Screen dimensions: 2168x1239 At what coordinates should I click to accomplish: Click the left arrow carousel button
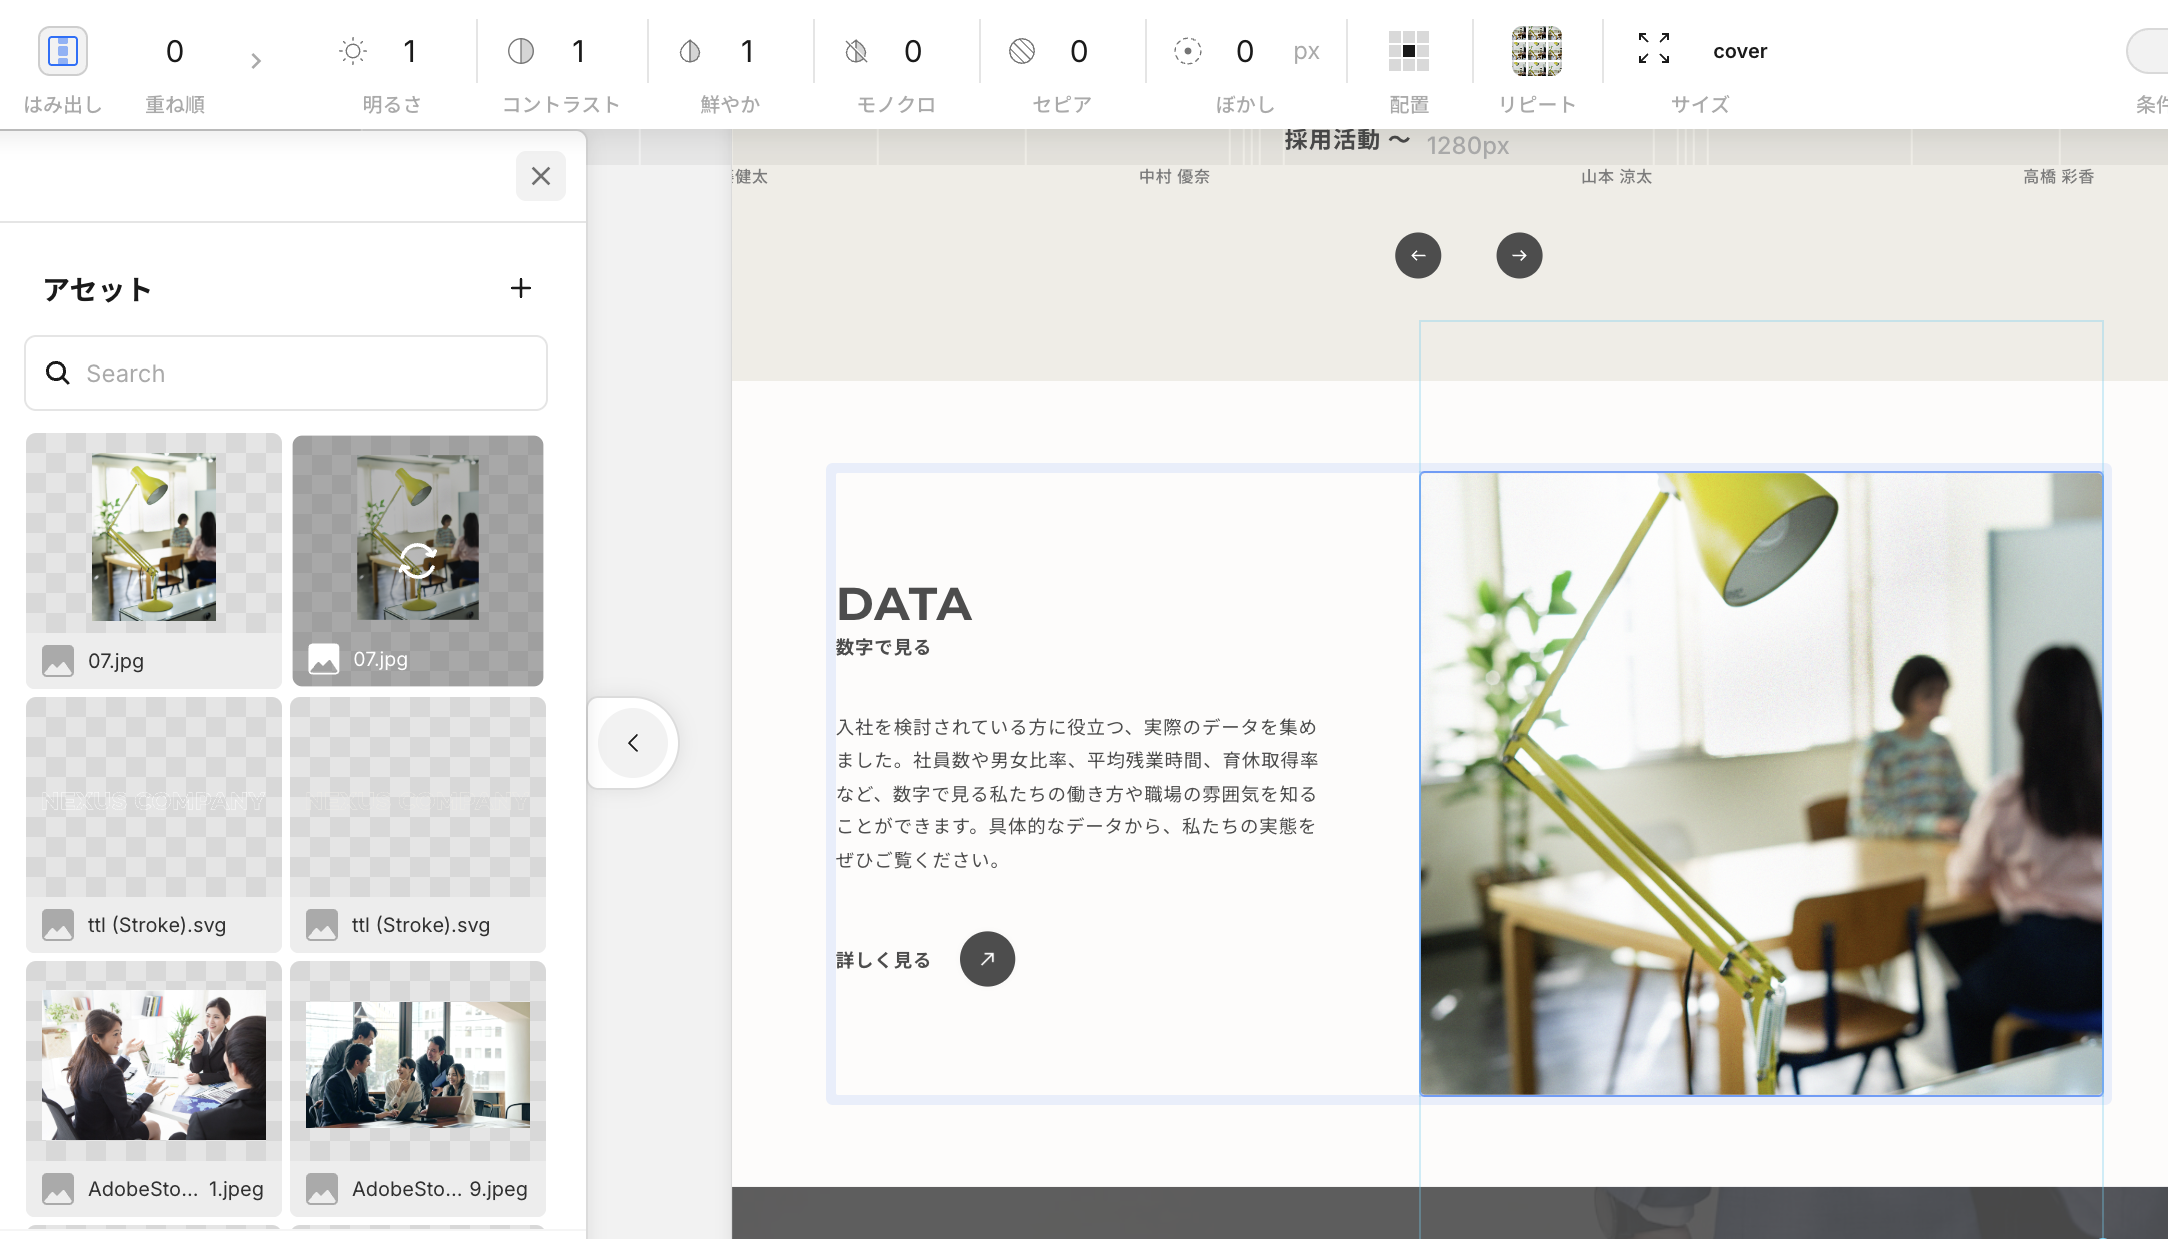(1418, 255)
